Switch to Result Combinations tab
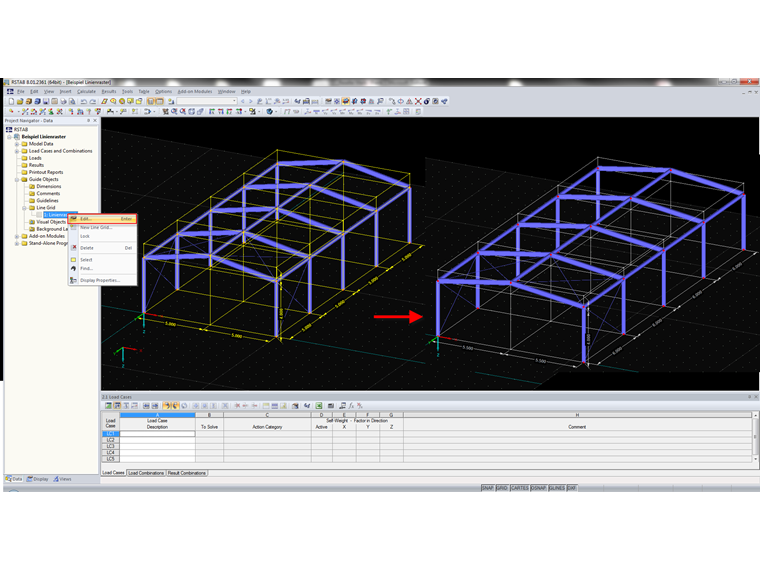Viewport: 760px width, 570px height. (187, 473)
